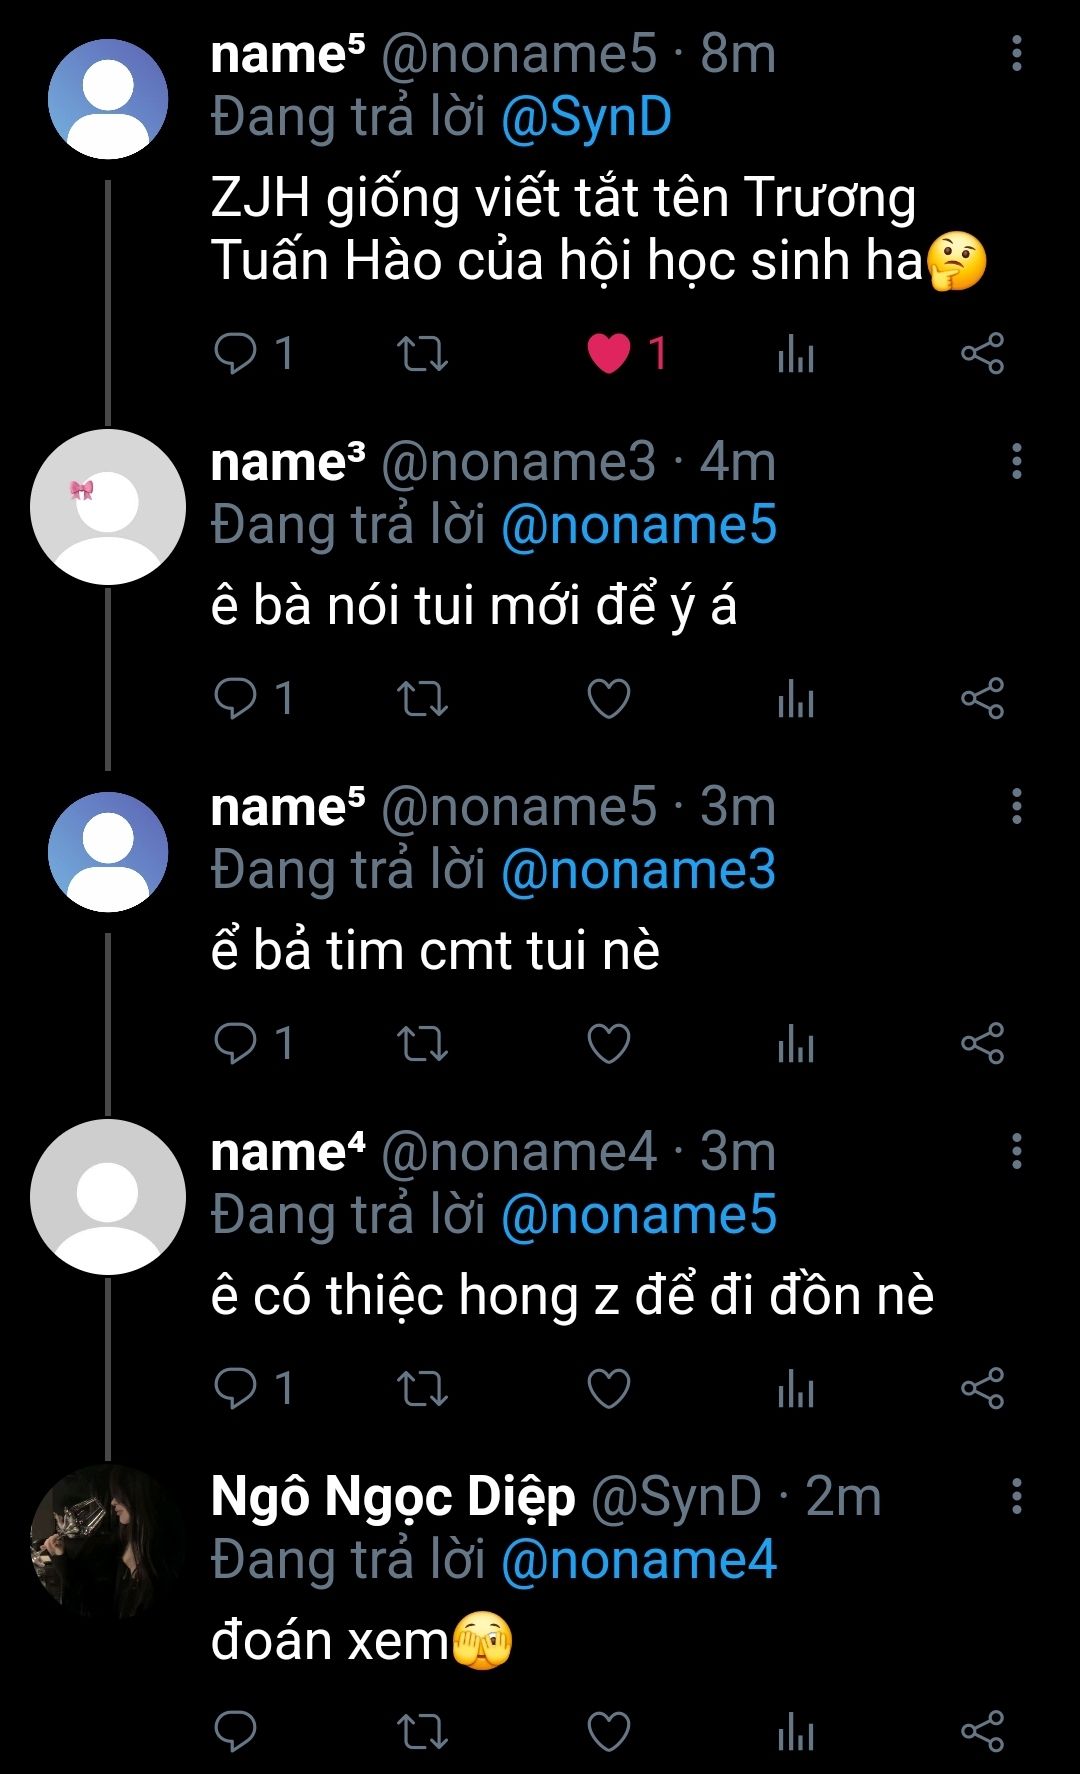Open the Ngô Ngọc Diệp display name
Viewport: 1080px width, 1774px height.
click(393, 1497)
